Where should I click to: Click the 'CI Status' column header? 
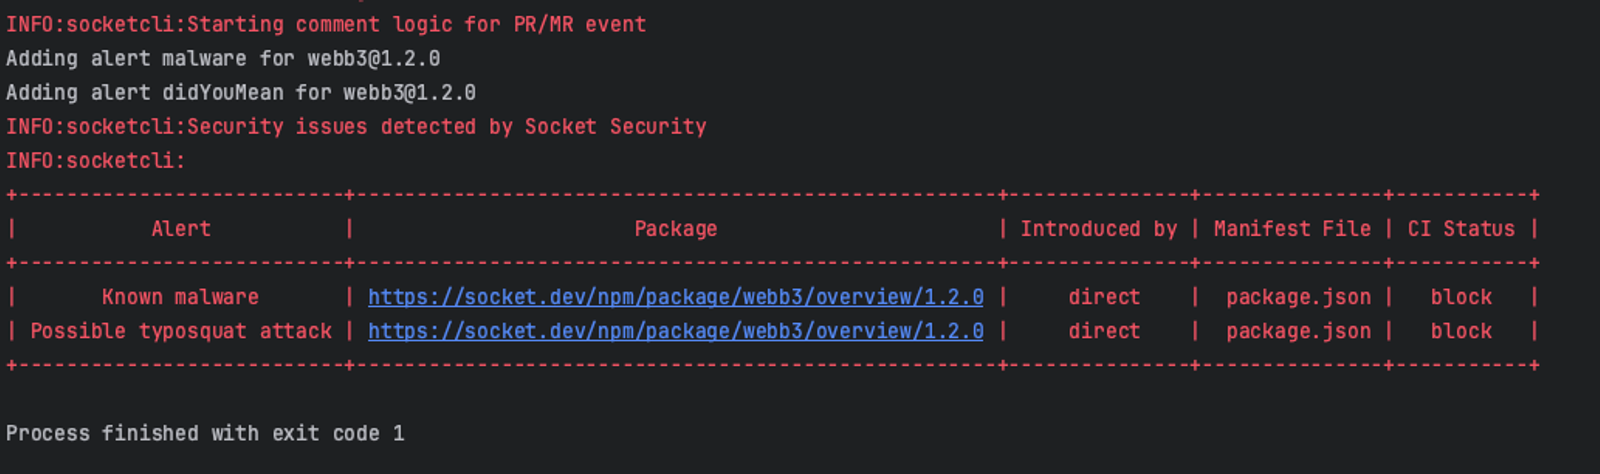click(x=1461, y=229)
